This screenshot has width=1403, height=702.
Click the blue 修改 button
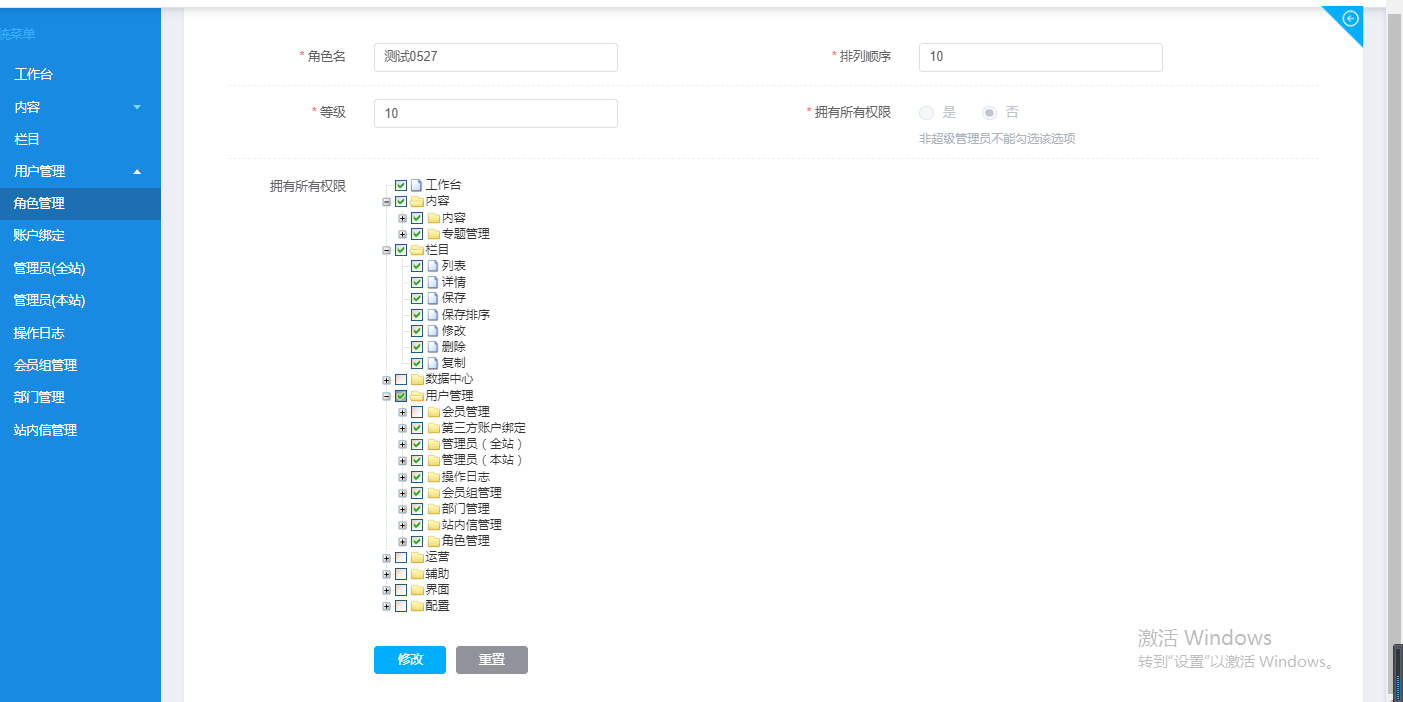point(410,660)
